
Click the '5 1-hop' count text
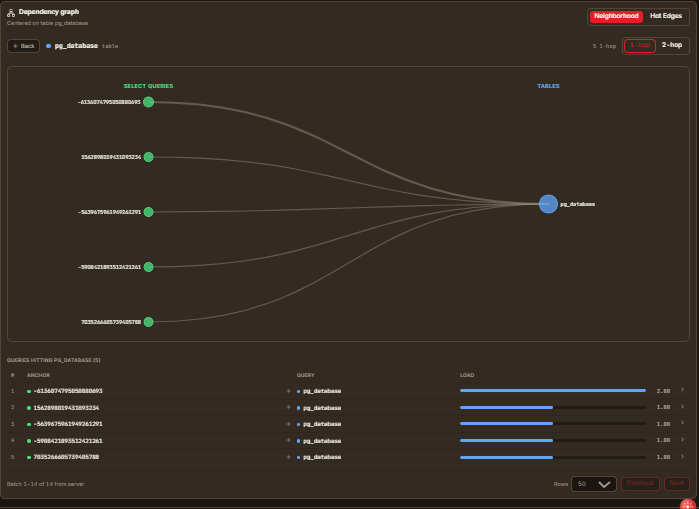click(x=604, y=46)
